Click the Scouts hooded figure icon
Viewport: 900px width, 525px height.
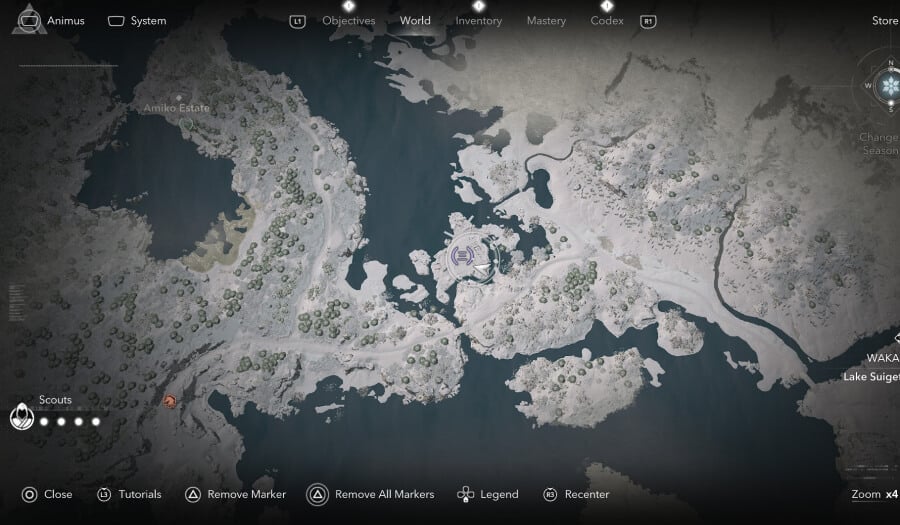22,416
